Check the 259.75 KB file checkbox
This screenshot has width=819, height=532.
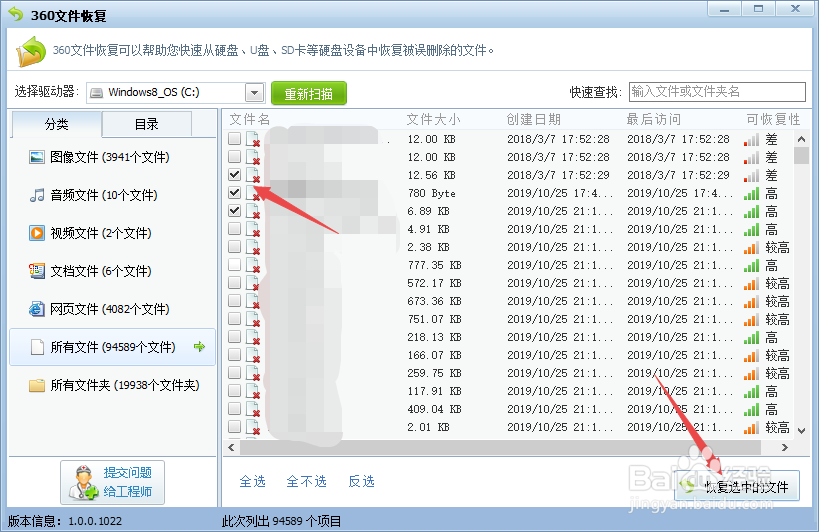coord(235,372)
